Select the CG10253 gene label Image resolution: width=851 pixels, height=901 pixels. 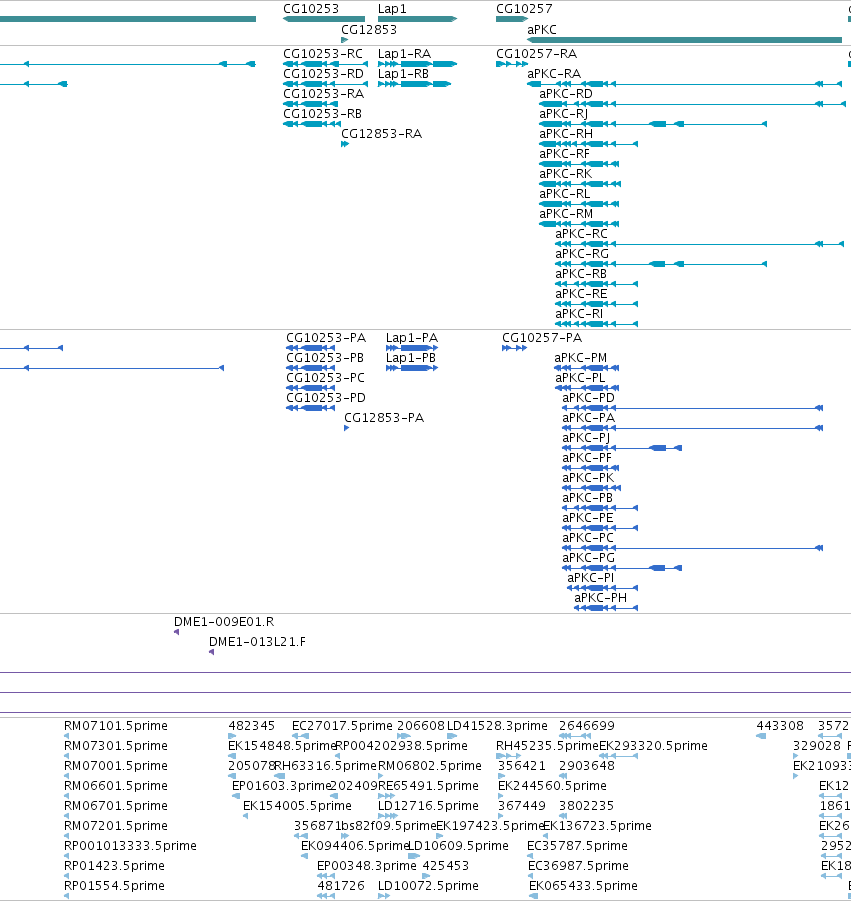pos(311,9)
